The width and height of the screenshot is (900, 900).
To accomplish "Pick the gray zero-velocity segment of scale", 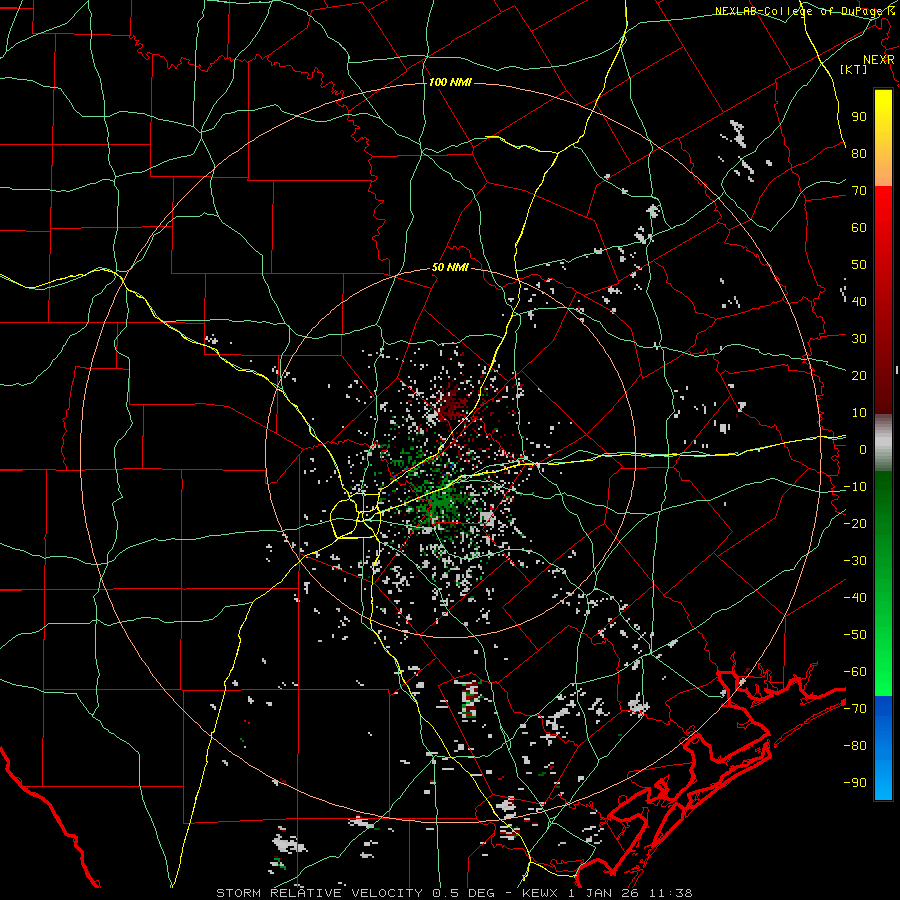I will coord(883,442).
